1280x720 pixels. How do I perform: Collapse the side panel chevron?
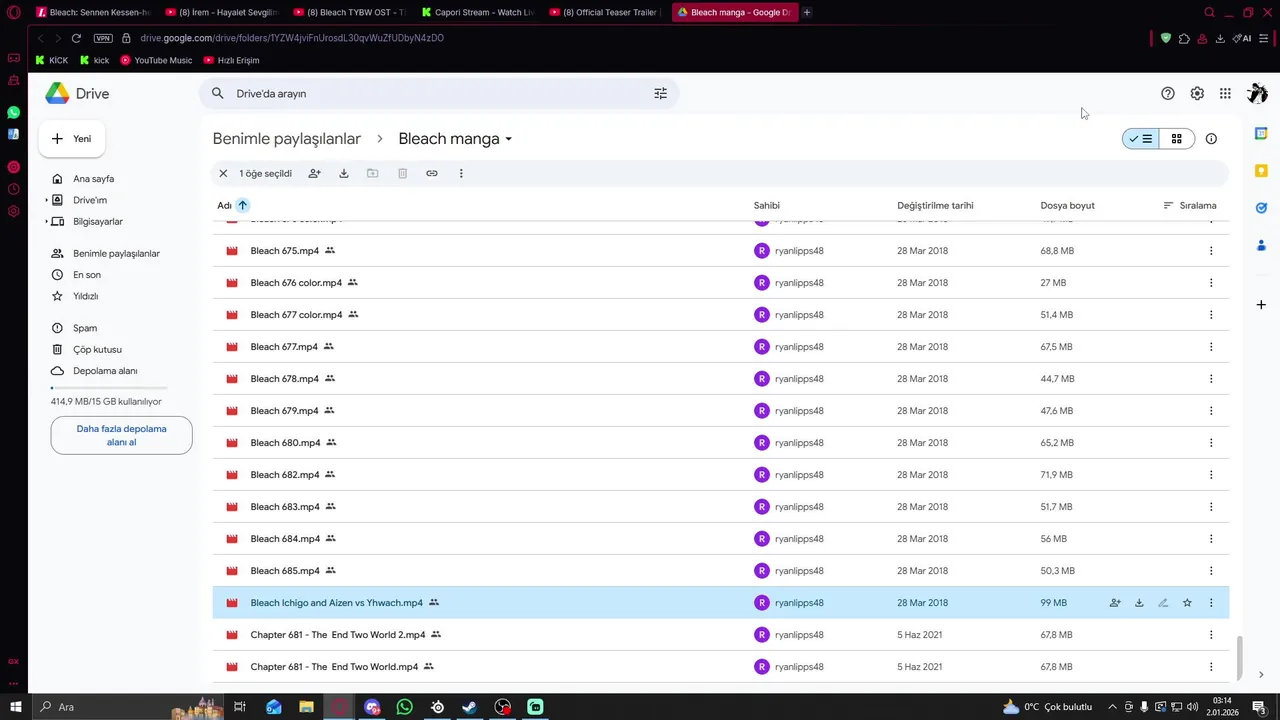click(x=1260, y=675)
